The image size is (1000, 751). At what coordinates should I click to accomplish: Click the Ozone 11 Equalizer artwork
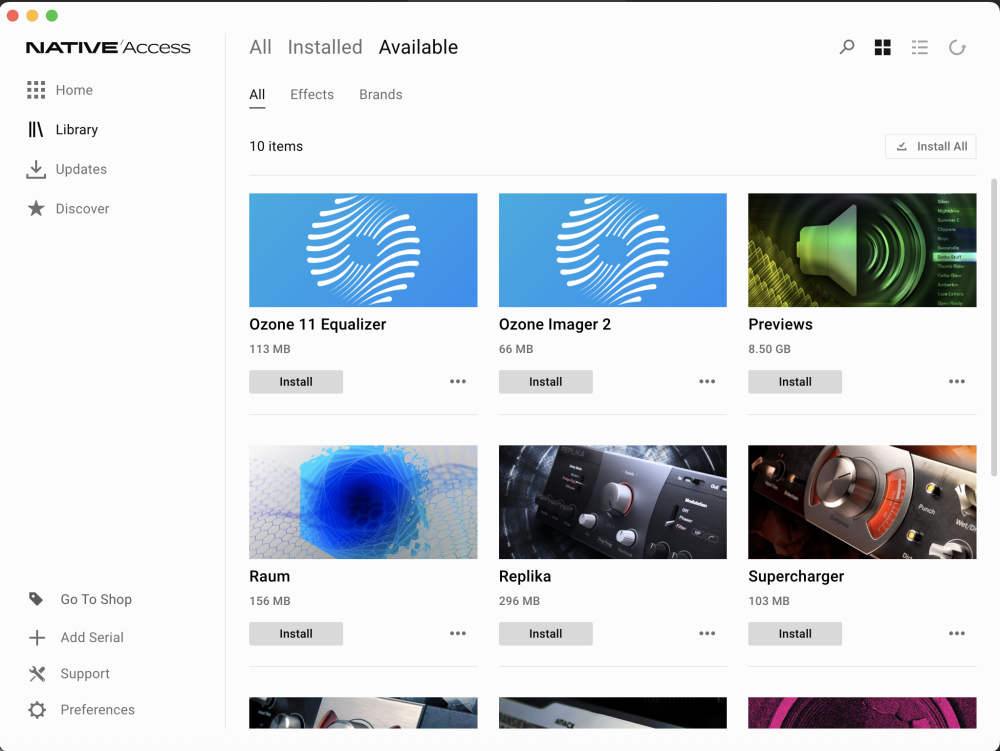[x=363, y=250]
